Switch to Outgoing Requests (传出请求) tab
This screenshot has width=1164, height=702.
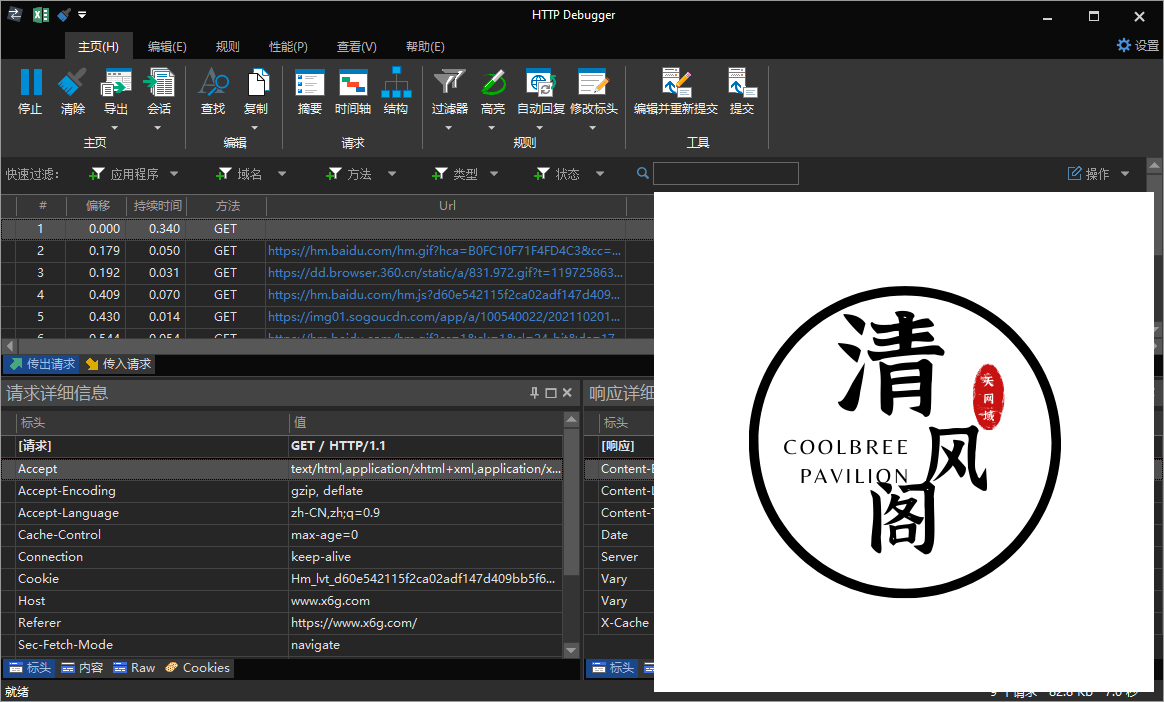point(42,364)
